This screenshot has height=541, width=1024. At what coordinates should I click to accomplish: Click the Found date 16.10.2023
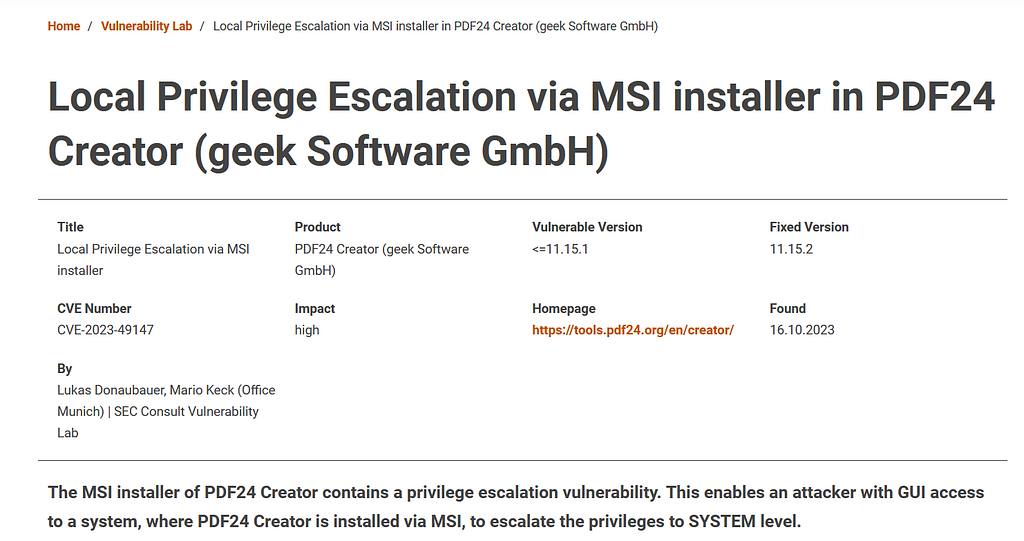802,330
